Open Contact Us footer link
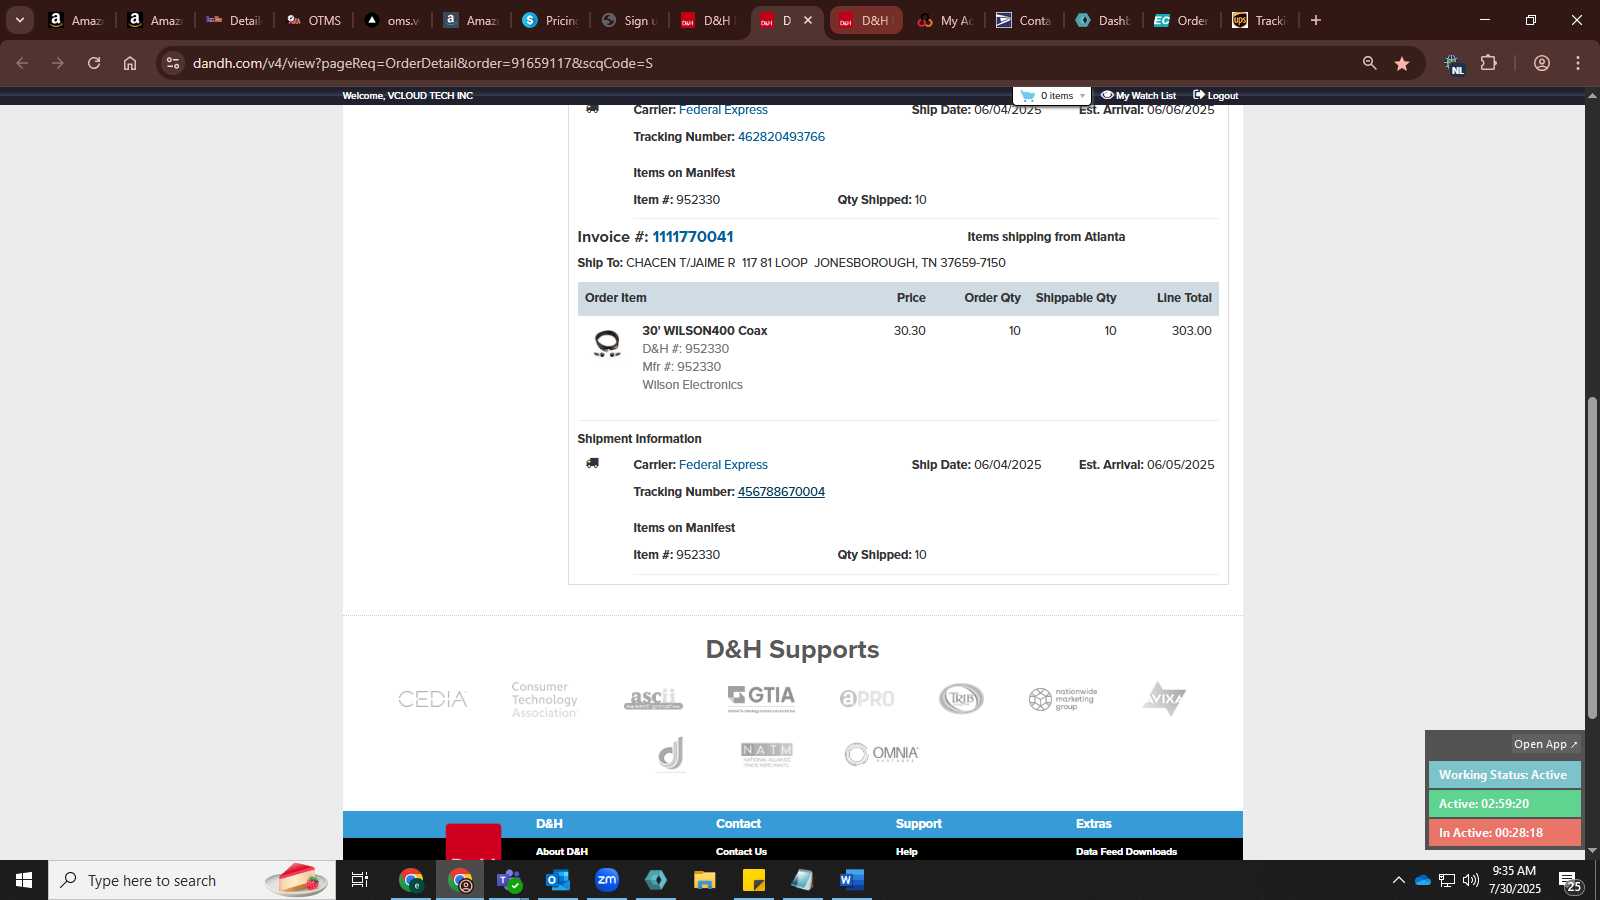Screen dimensions: 1600x900 coord(741,852)
